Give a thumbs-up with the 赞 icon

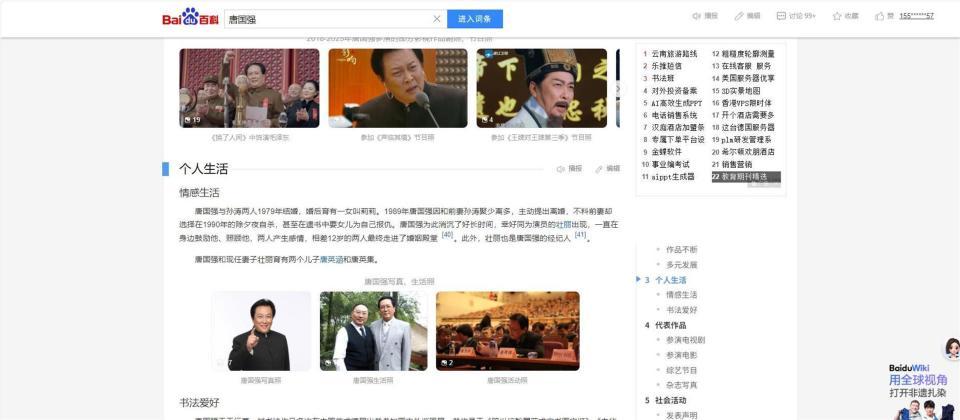pyautogui.click(x=885, y=16)
